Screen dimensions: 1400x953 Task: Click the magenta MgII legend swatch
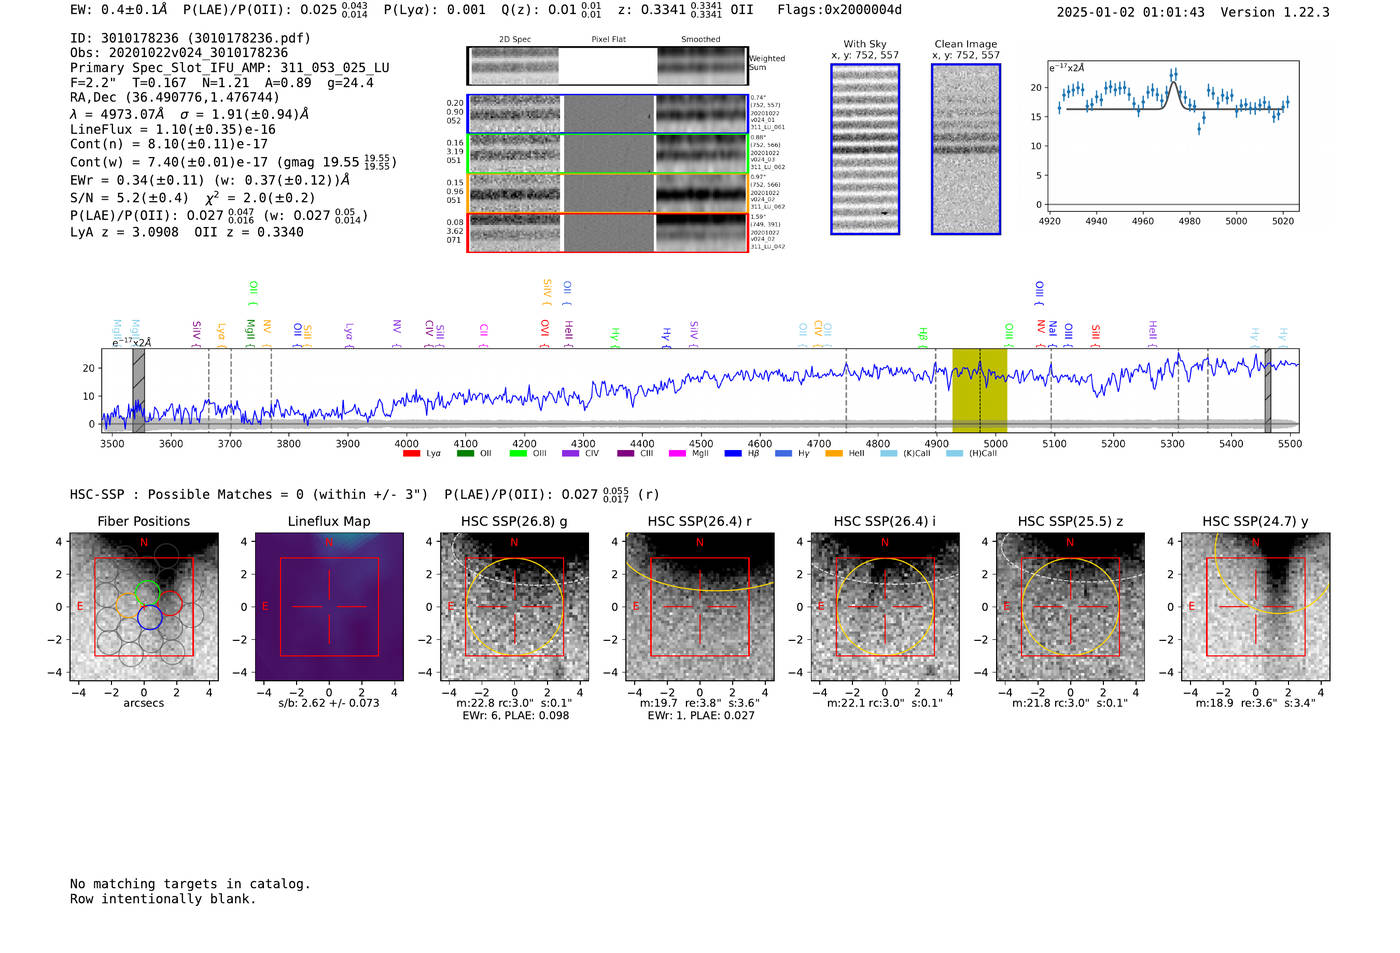(x=678, y=454)
